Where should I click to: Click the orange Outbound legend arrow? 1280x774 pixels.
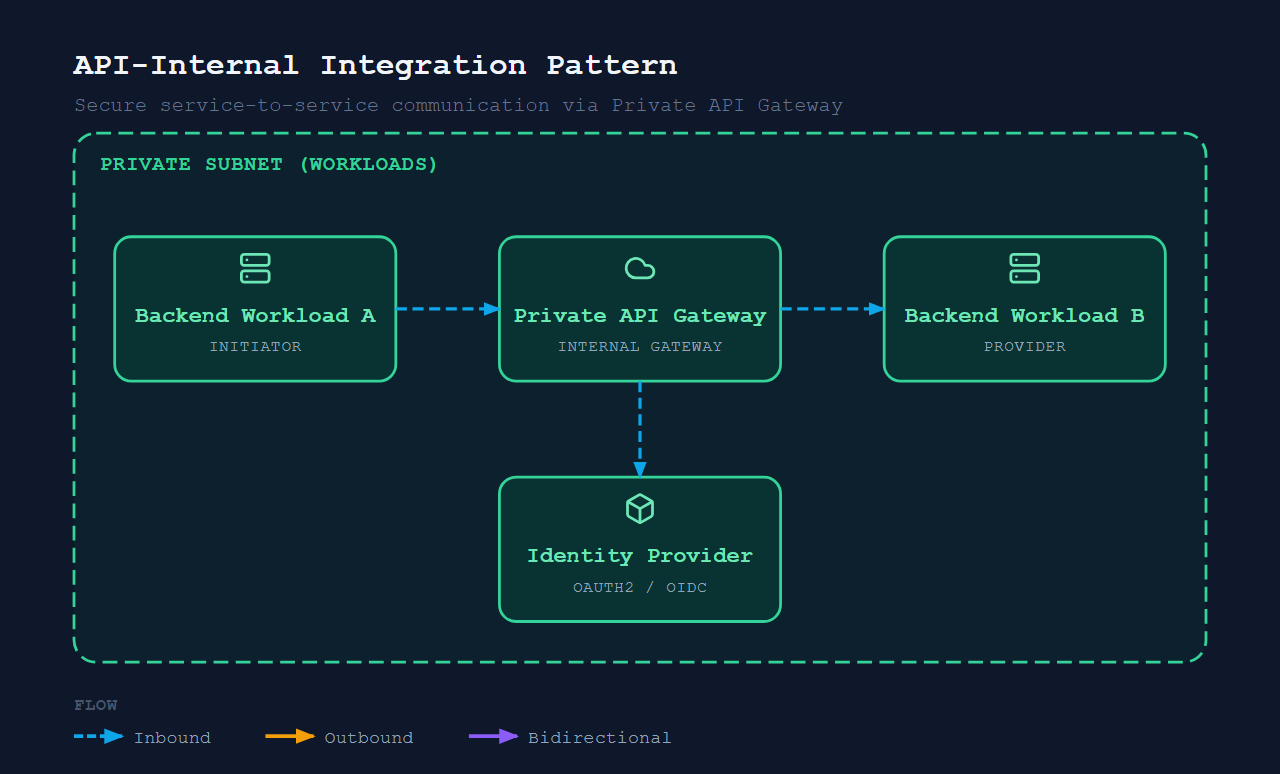pos(290,737)
